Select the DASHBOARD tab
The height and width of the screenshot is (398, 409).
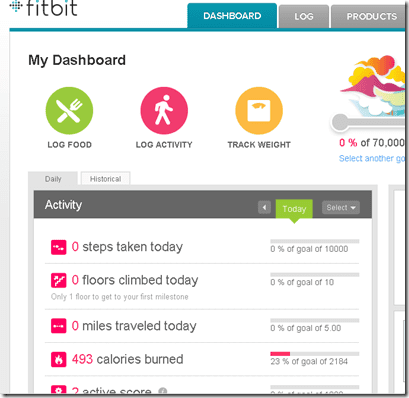[x=232, y=16]
